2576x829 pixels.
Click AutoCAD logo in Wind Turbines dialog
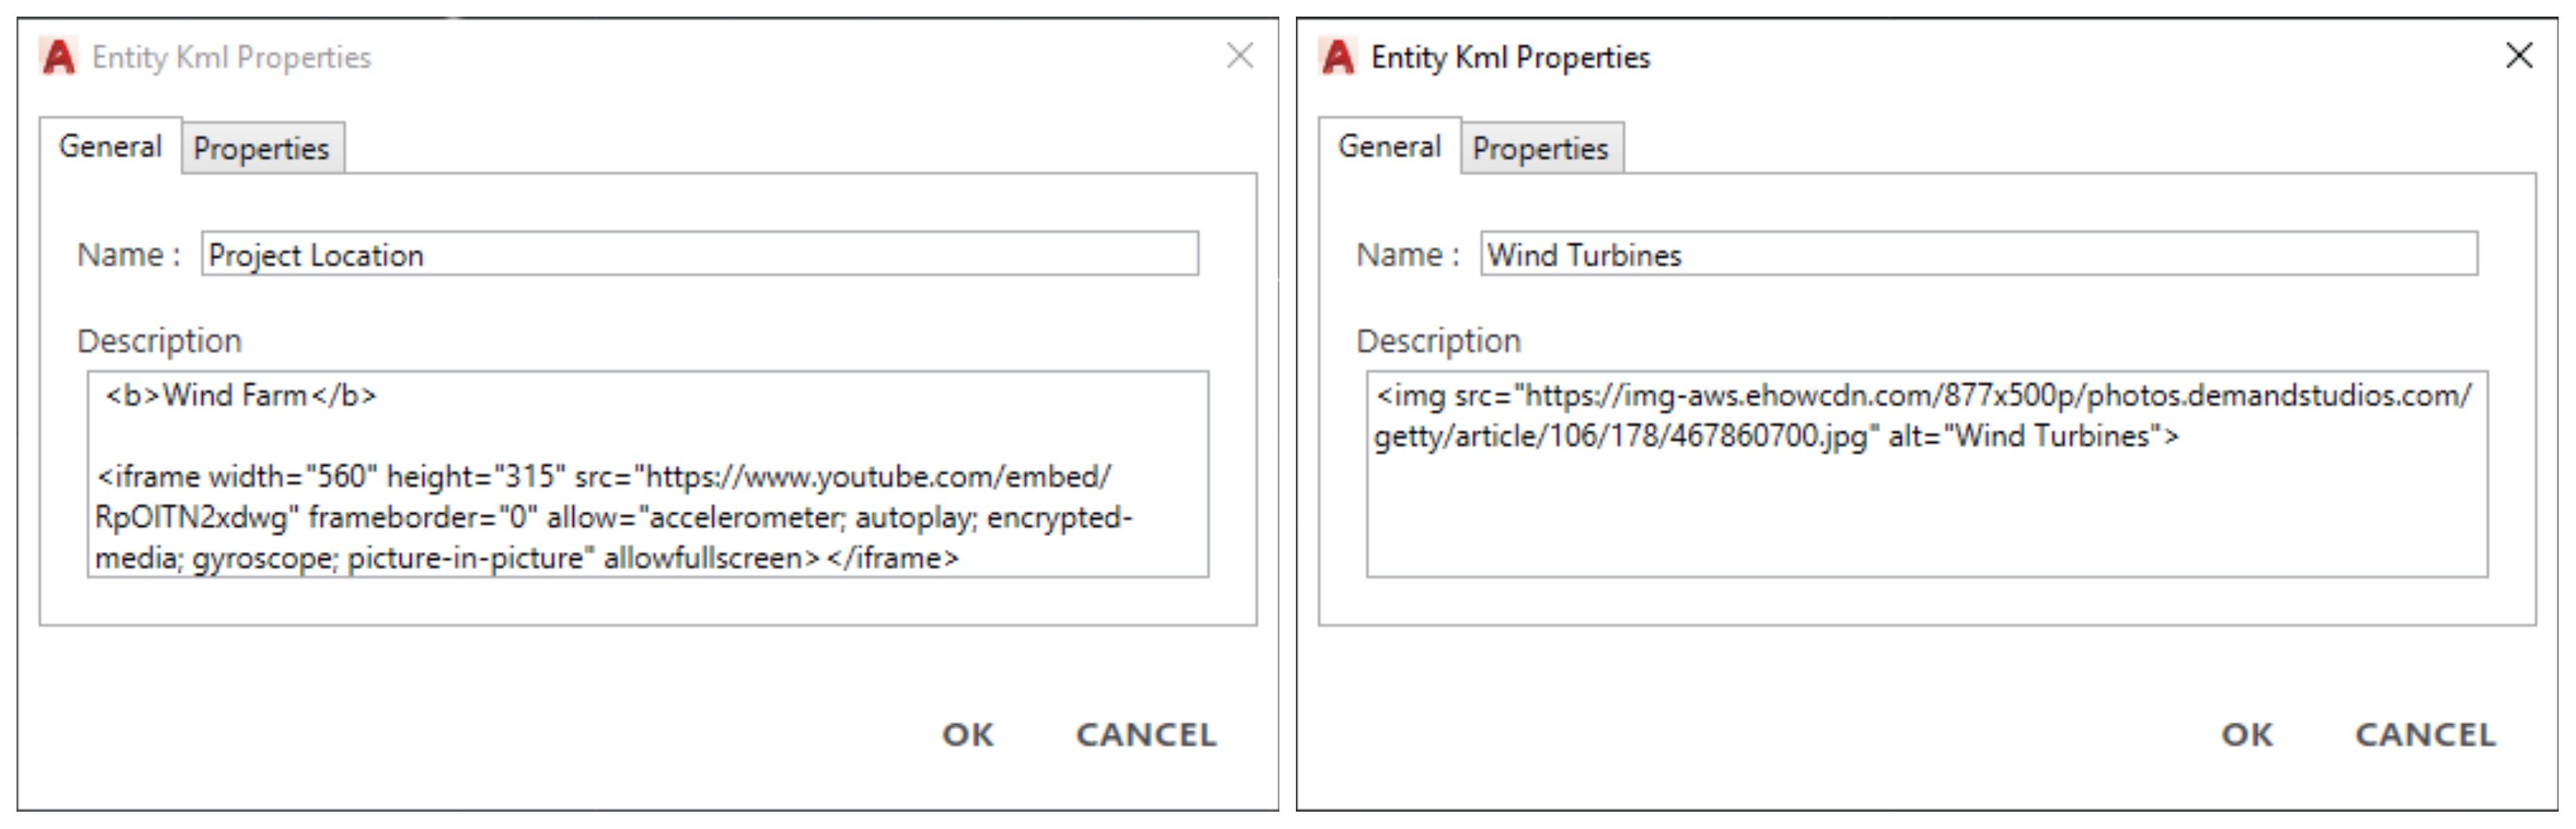coord(1337,57)
